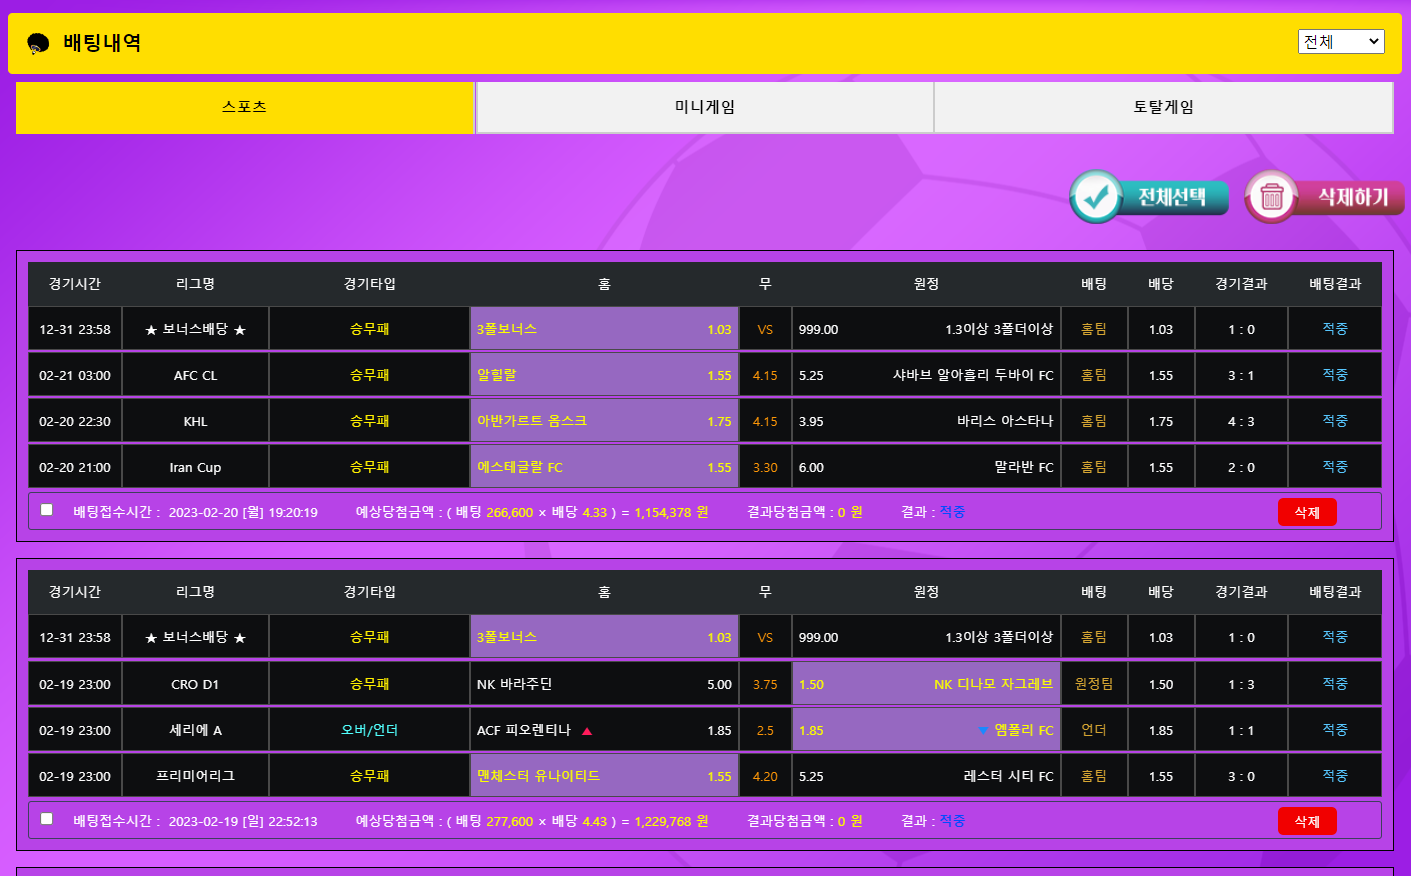This screenshot has width=1411, height=876.
Task: Click the 에스테글랄 FC home cell
Action: coord(604,467)
